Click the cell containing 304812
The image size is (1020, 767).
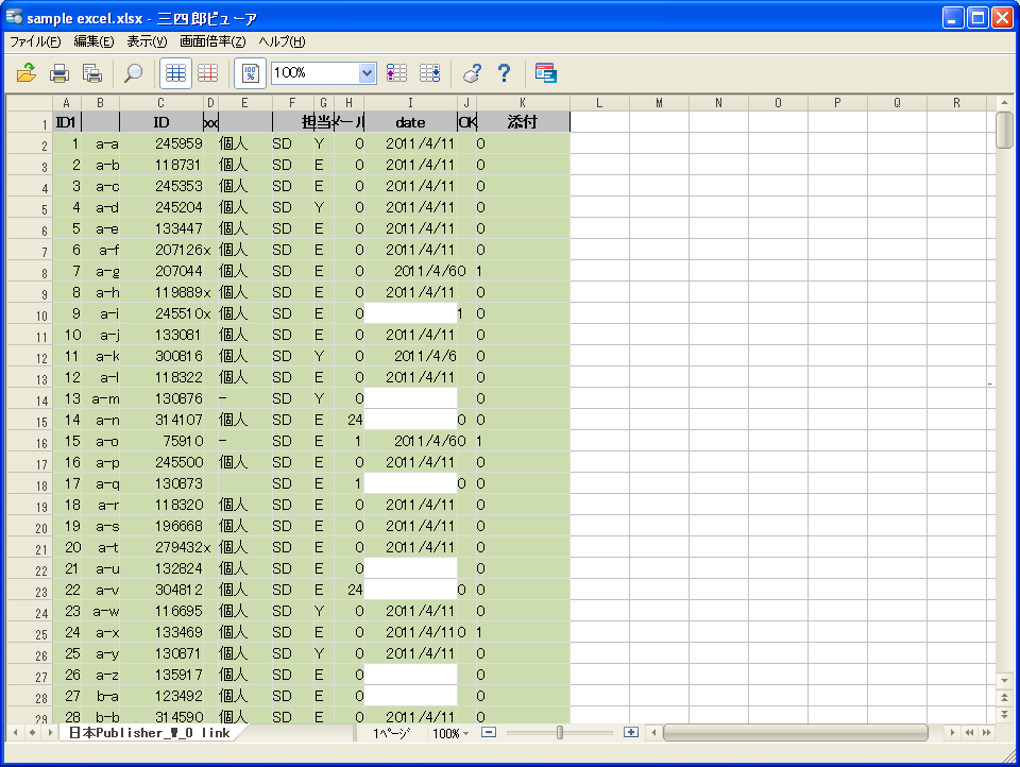pos(161,590)
